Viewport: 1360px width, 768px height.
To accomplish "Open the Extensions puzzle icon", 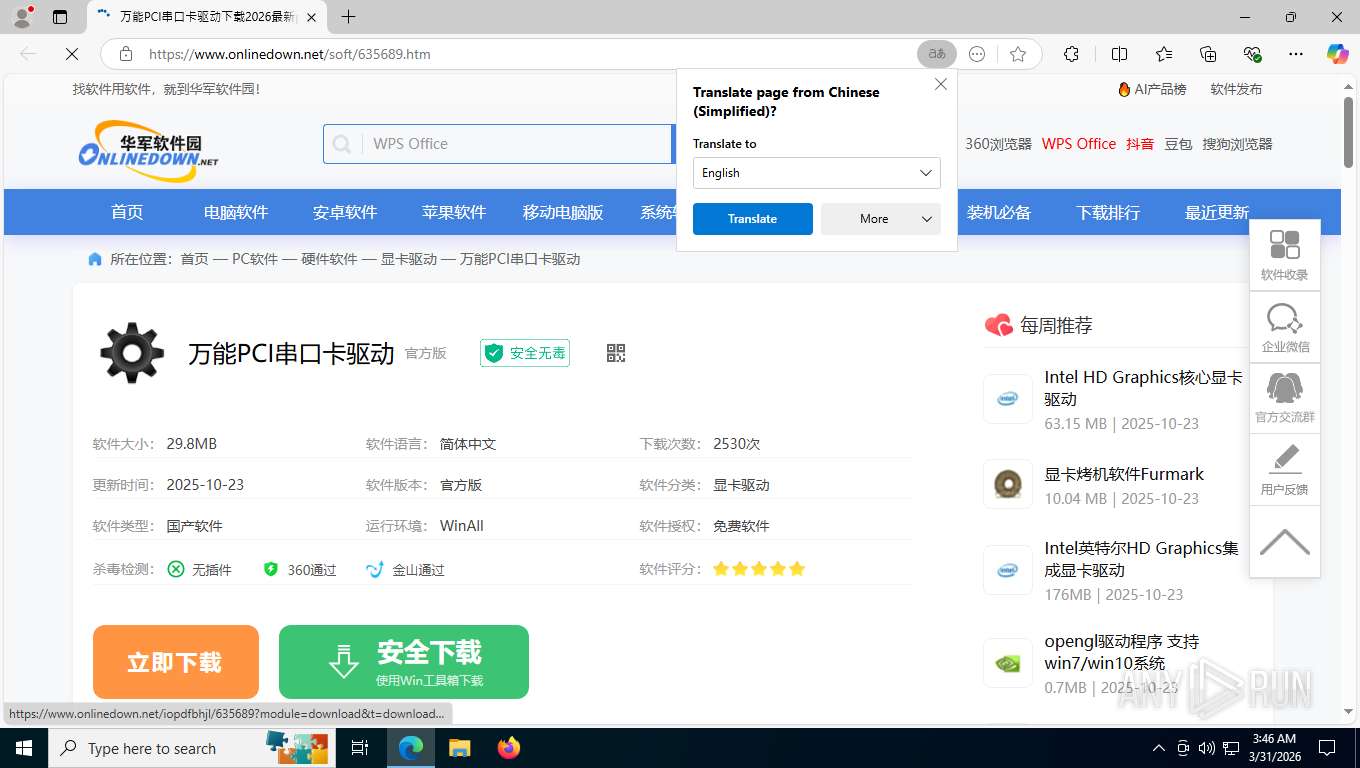I will [x=1071, y=54].
